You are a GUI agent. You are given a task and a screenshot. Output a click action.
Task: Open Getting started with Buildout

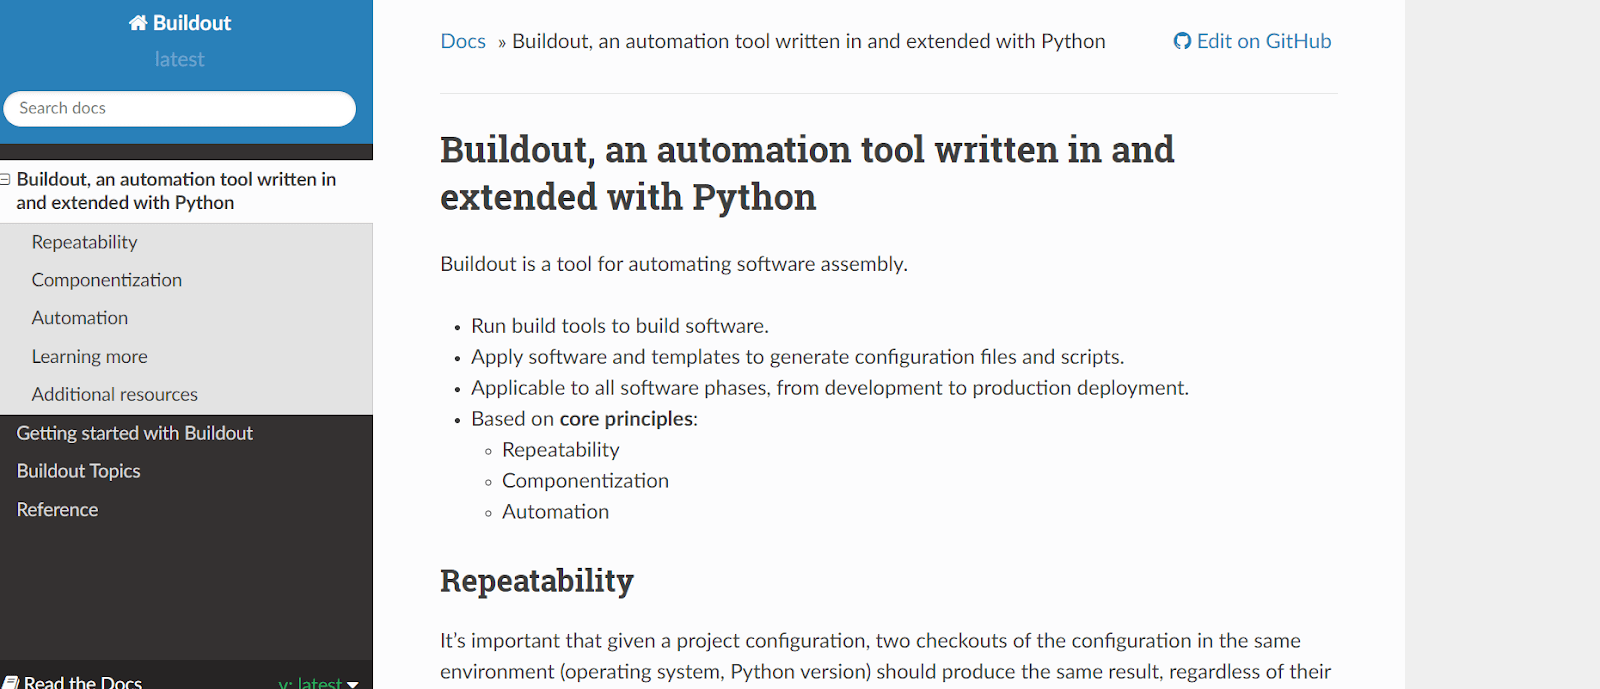134,433
